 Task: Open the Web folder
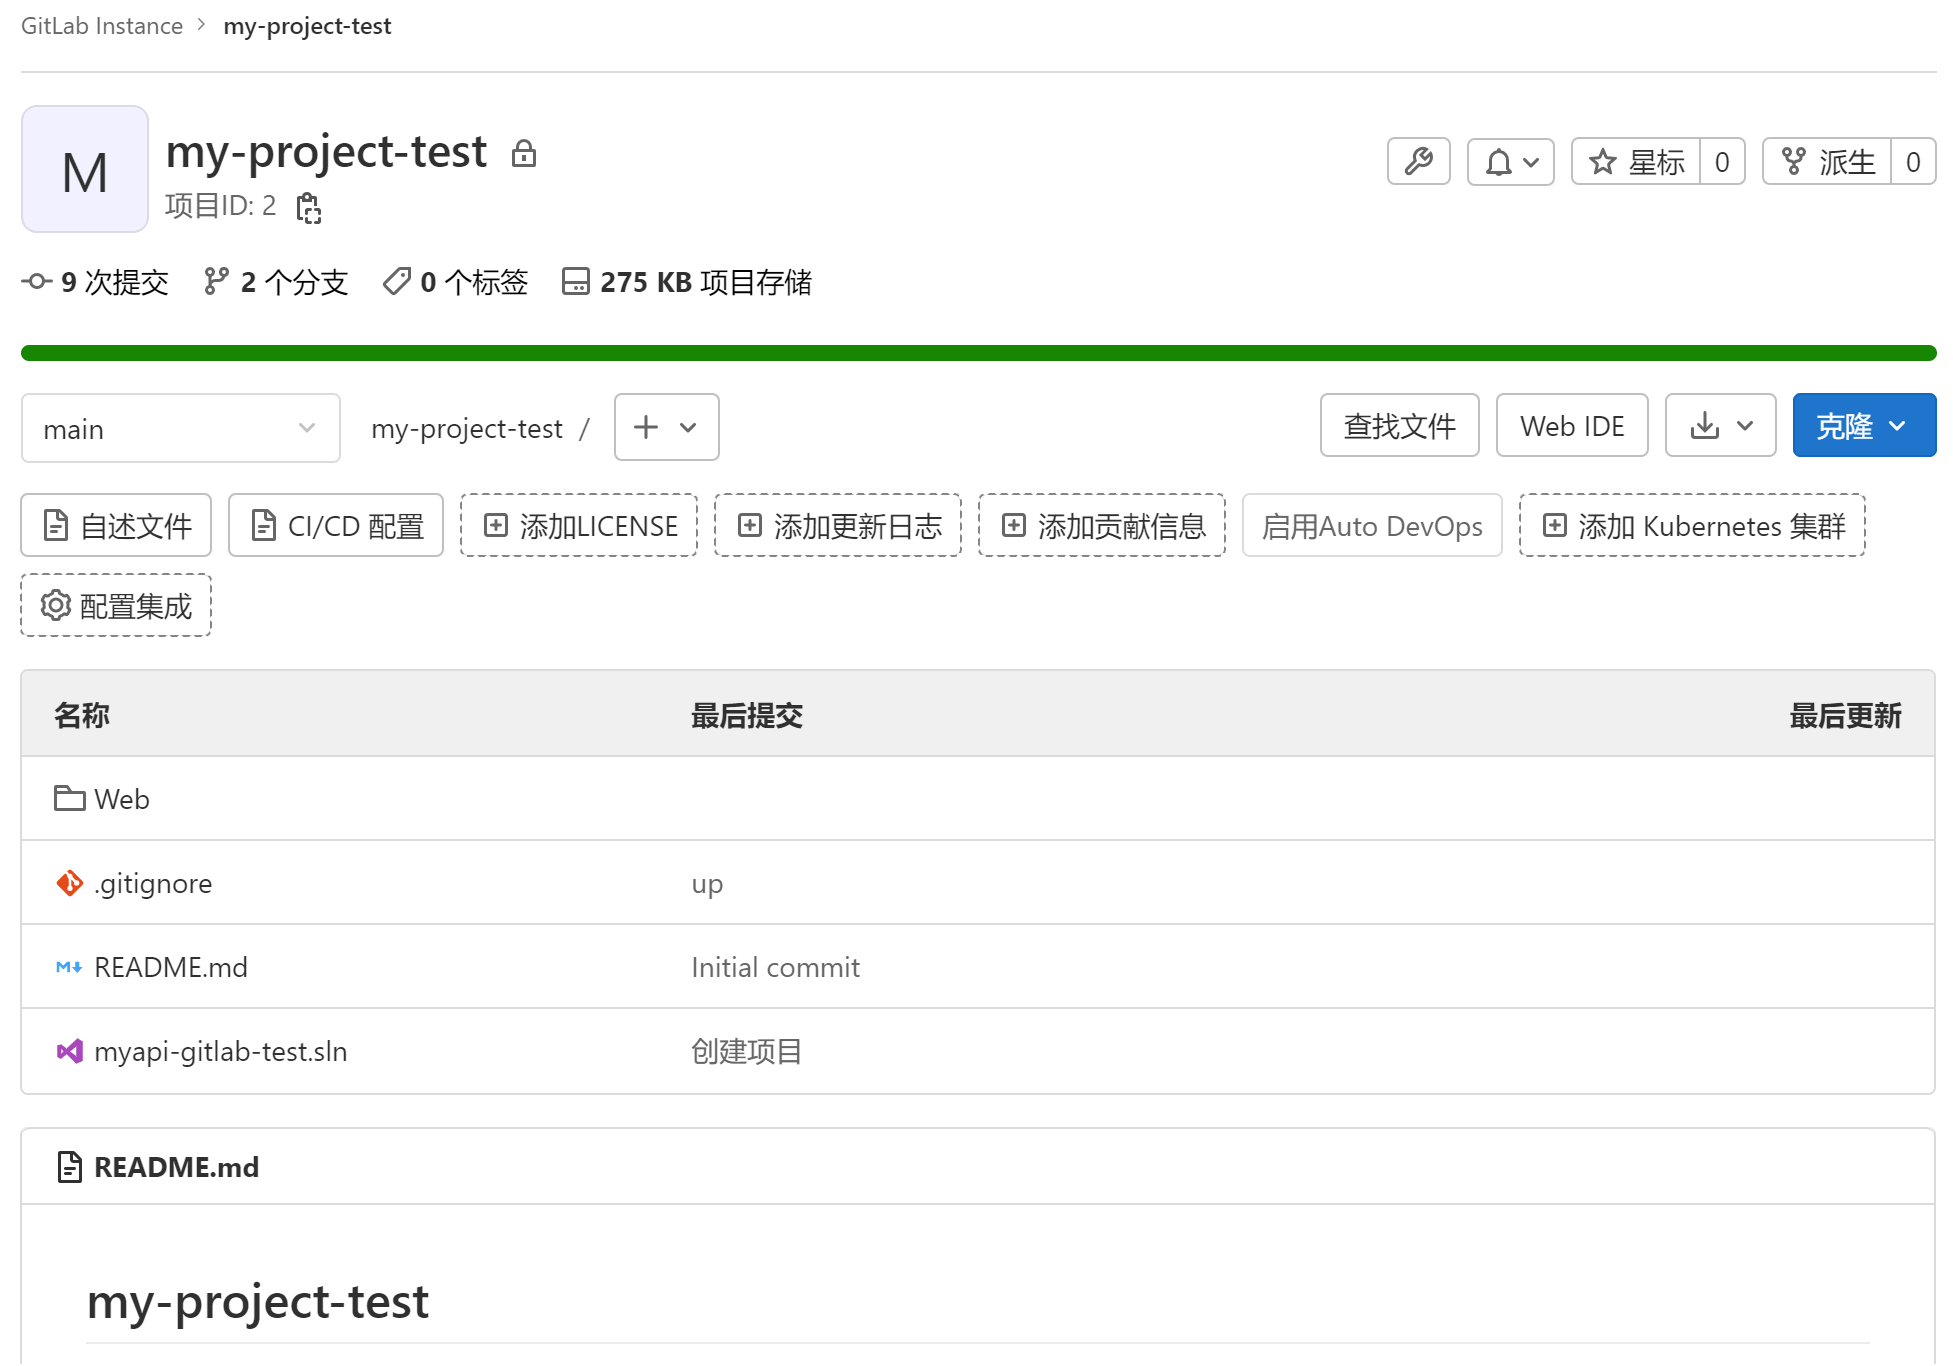tap(121, 799)
